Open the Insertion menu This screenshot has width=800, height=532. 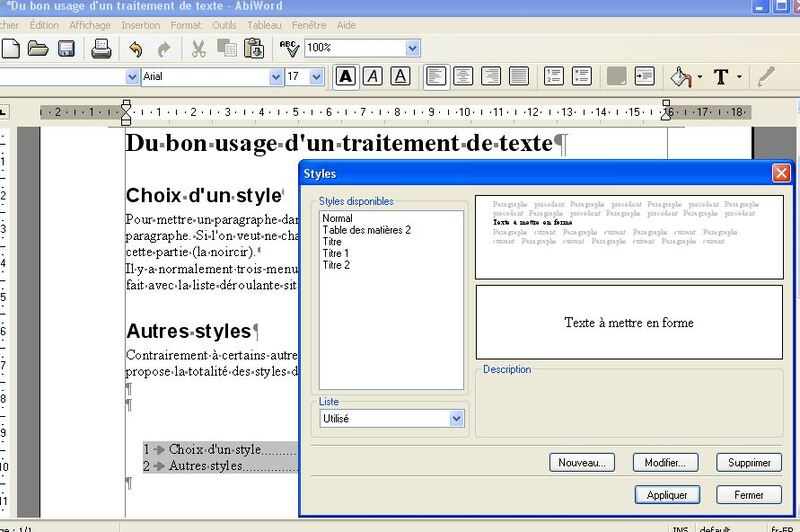click(x=140, y=25)
